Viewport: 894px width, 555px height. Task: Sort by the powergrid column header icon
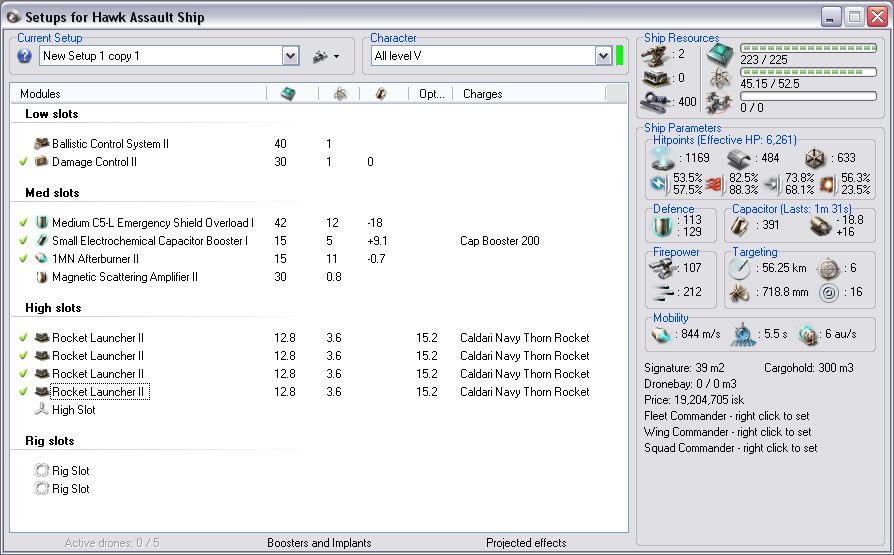point(288,94)
